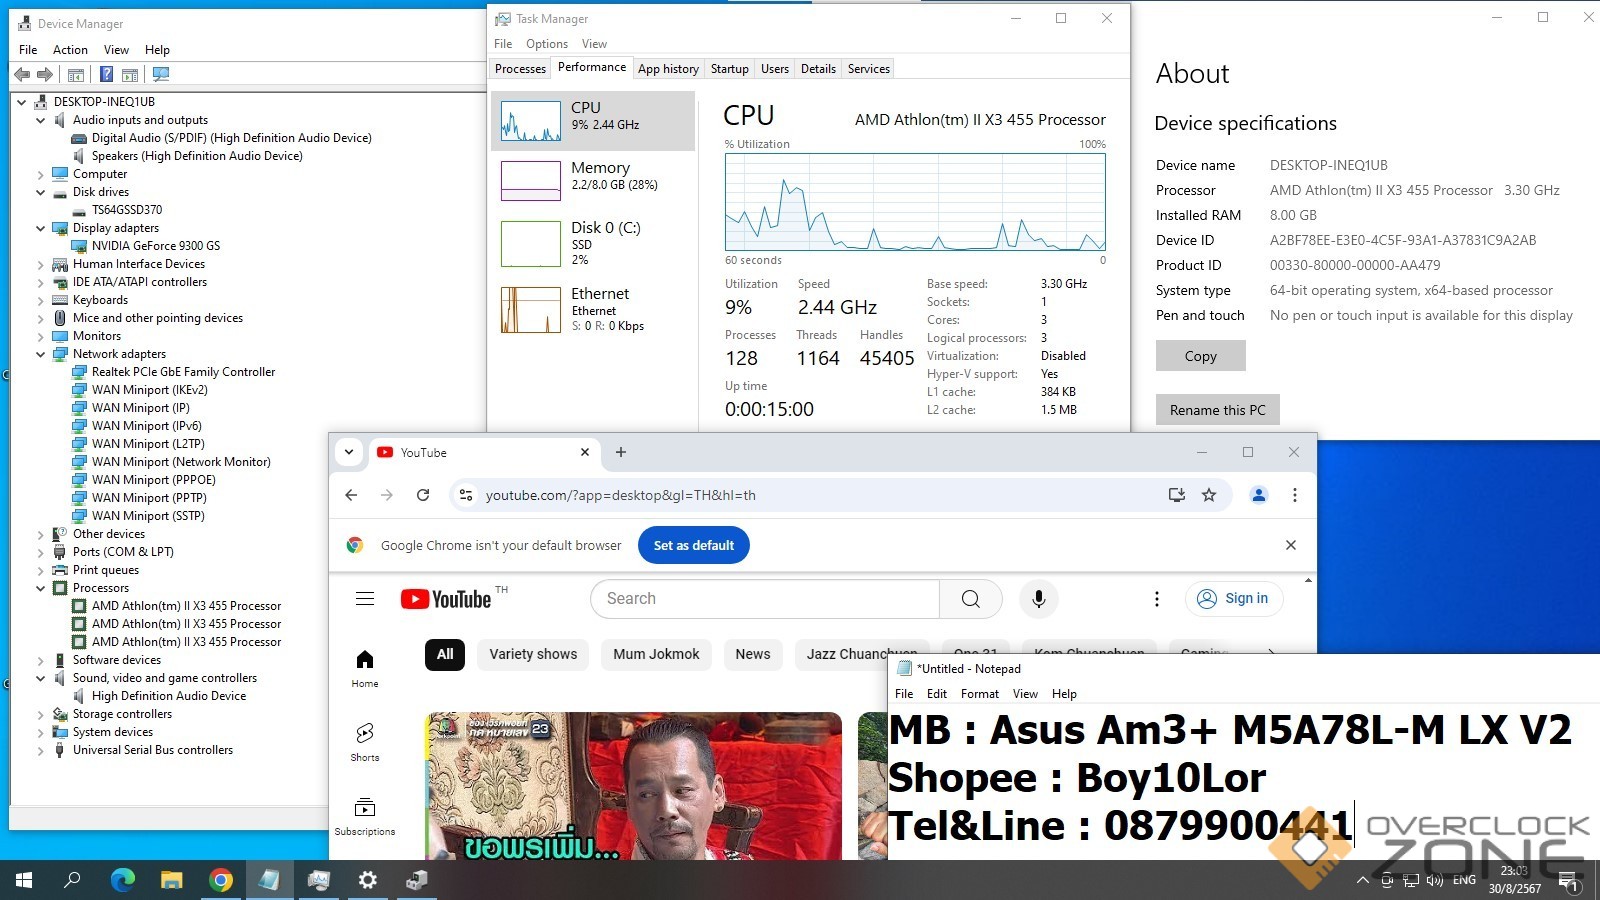1600x900 pixels.
Task: Bookmark this page with the star icon
Action: point(1209,495)
